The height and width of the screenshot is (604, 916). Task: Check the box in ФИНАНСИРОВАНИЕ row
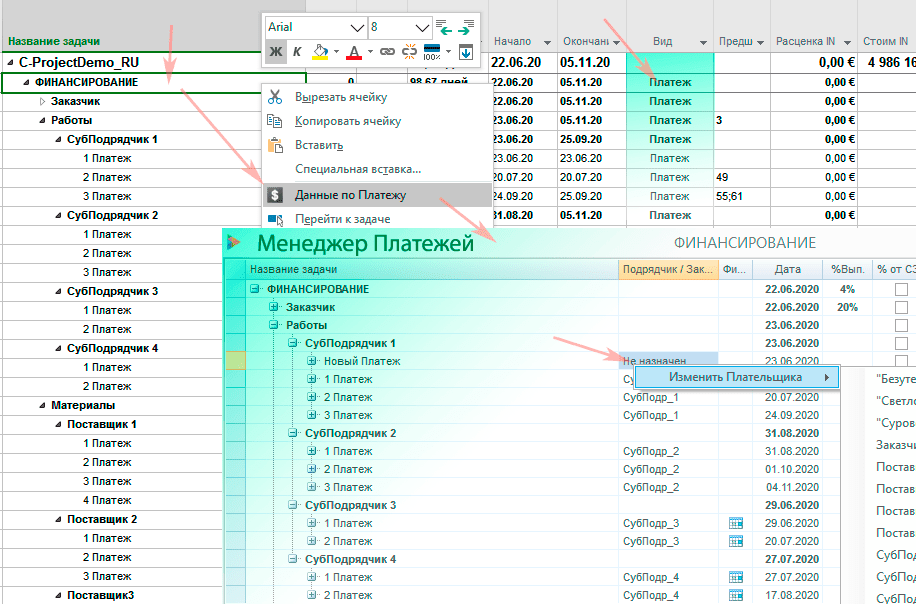[x=901, y=289]
